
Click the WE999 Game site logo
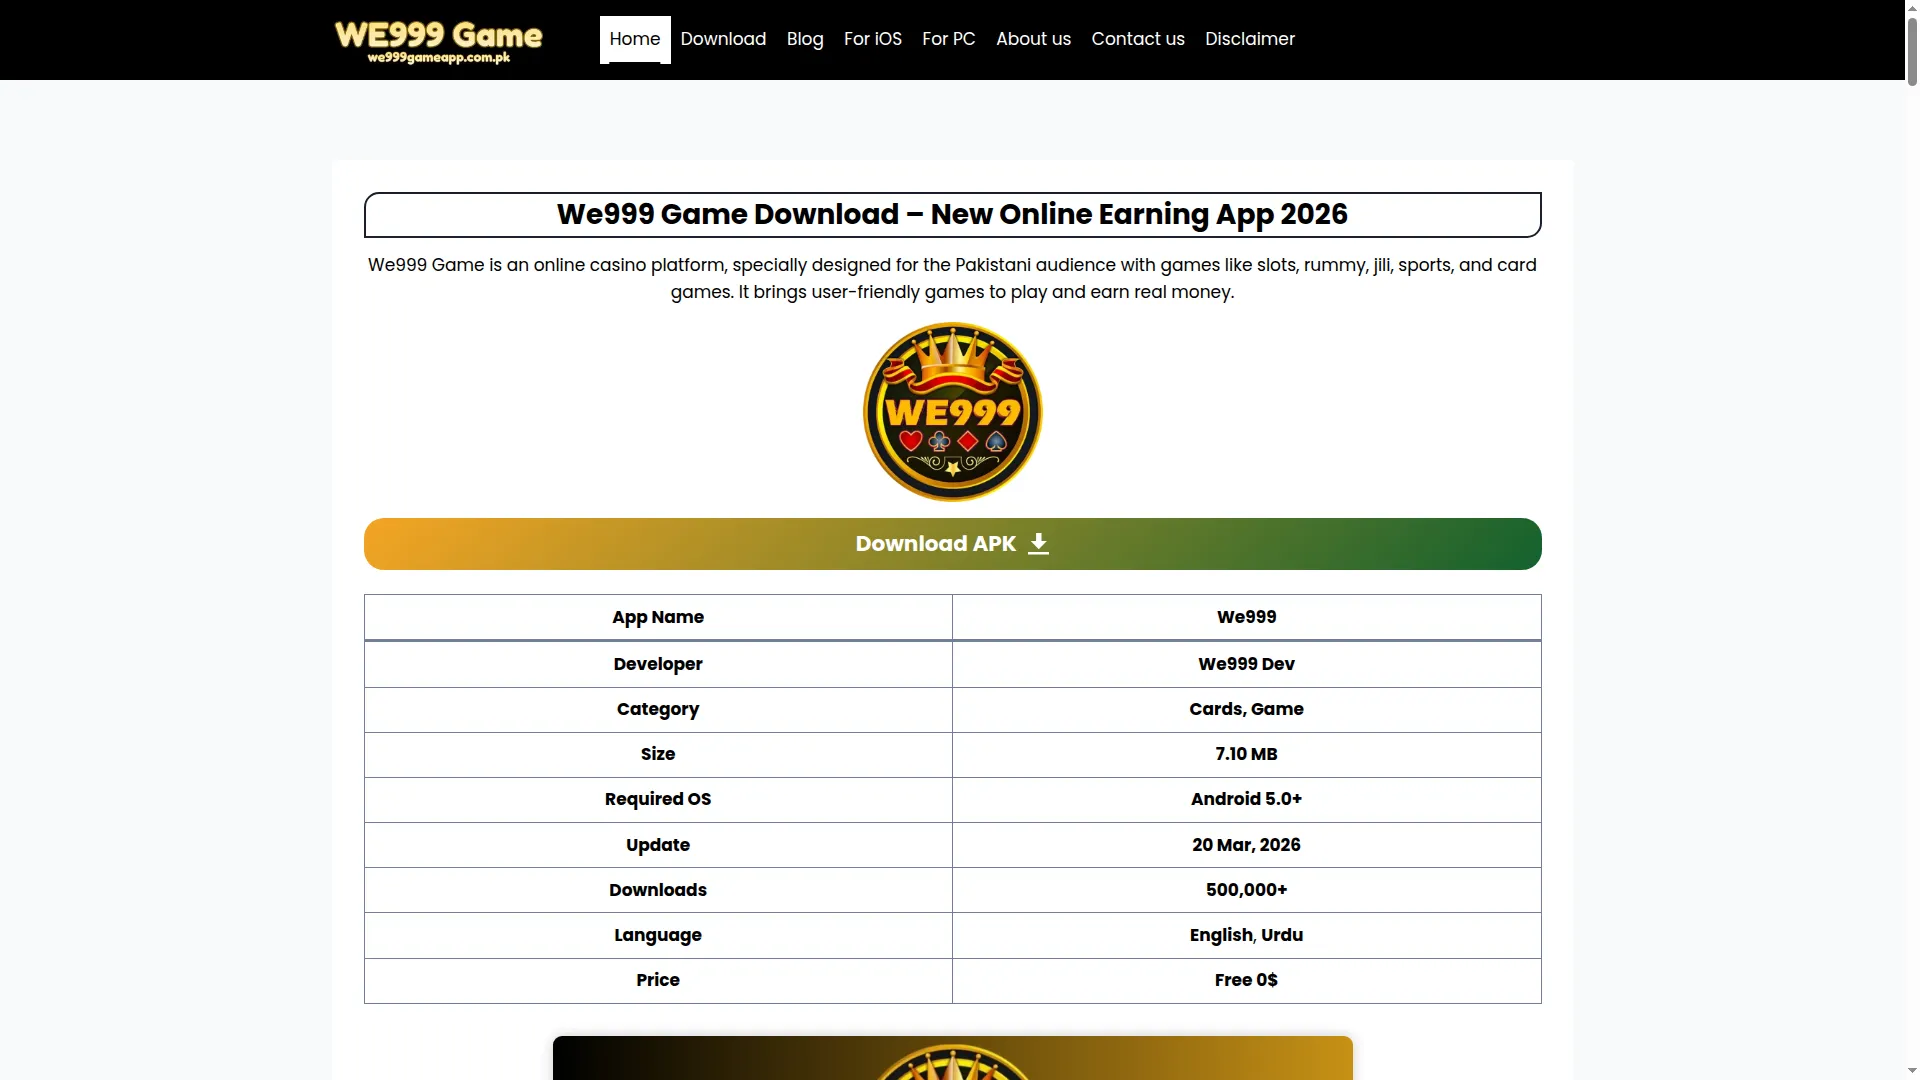click(438, 41)
